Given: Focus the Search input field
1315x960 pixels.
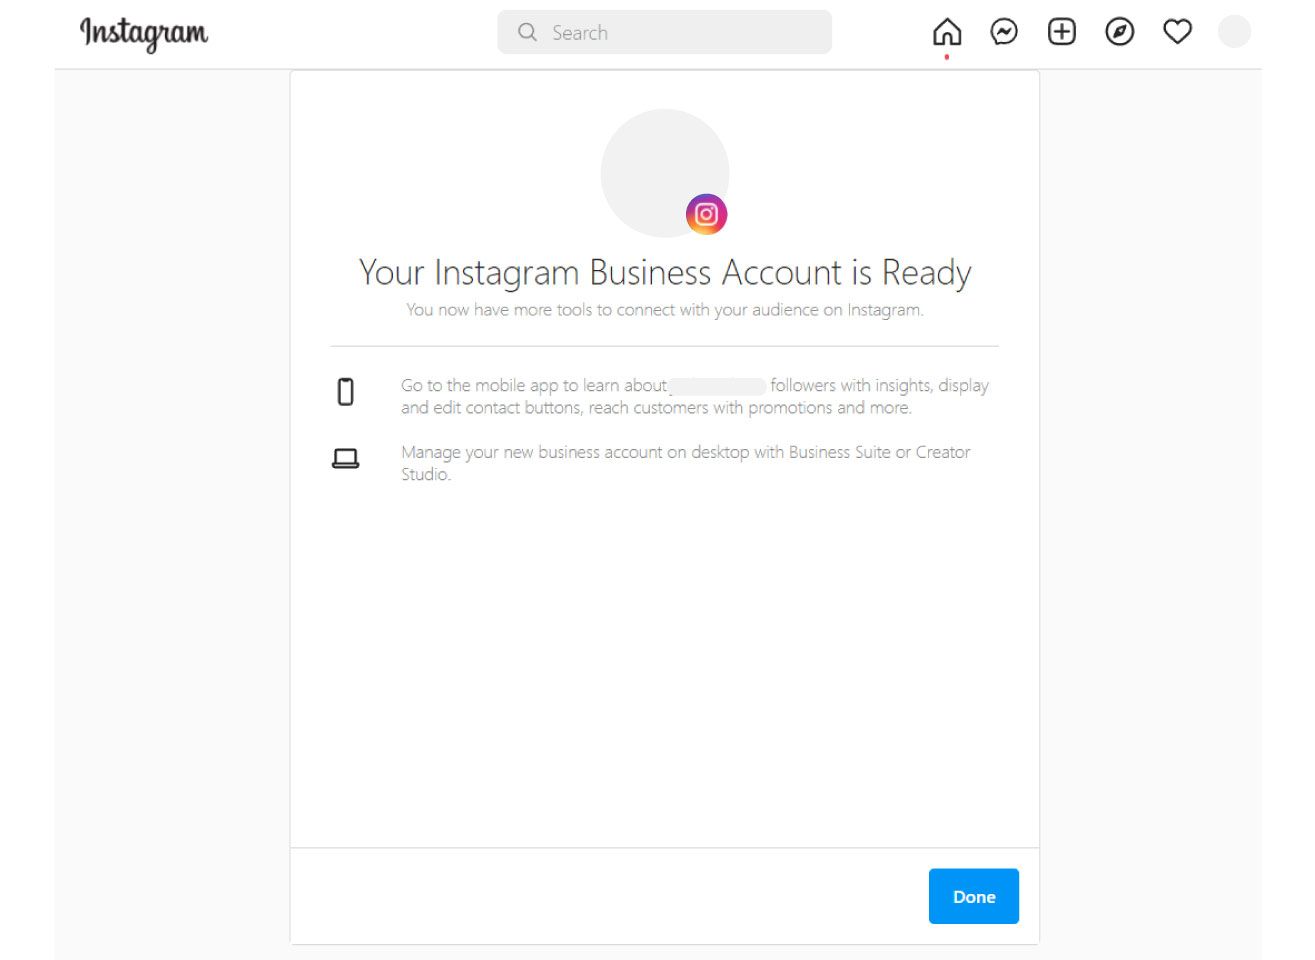Looking at the screenshot, I should [x=664, y=32].
